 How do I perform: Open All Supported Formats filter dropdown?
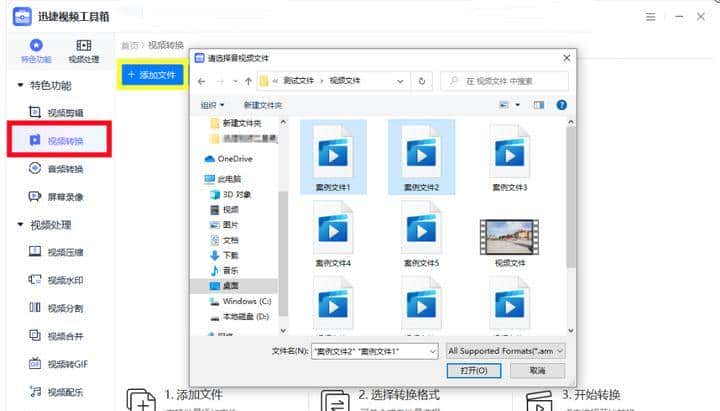tap(506, 351)
